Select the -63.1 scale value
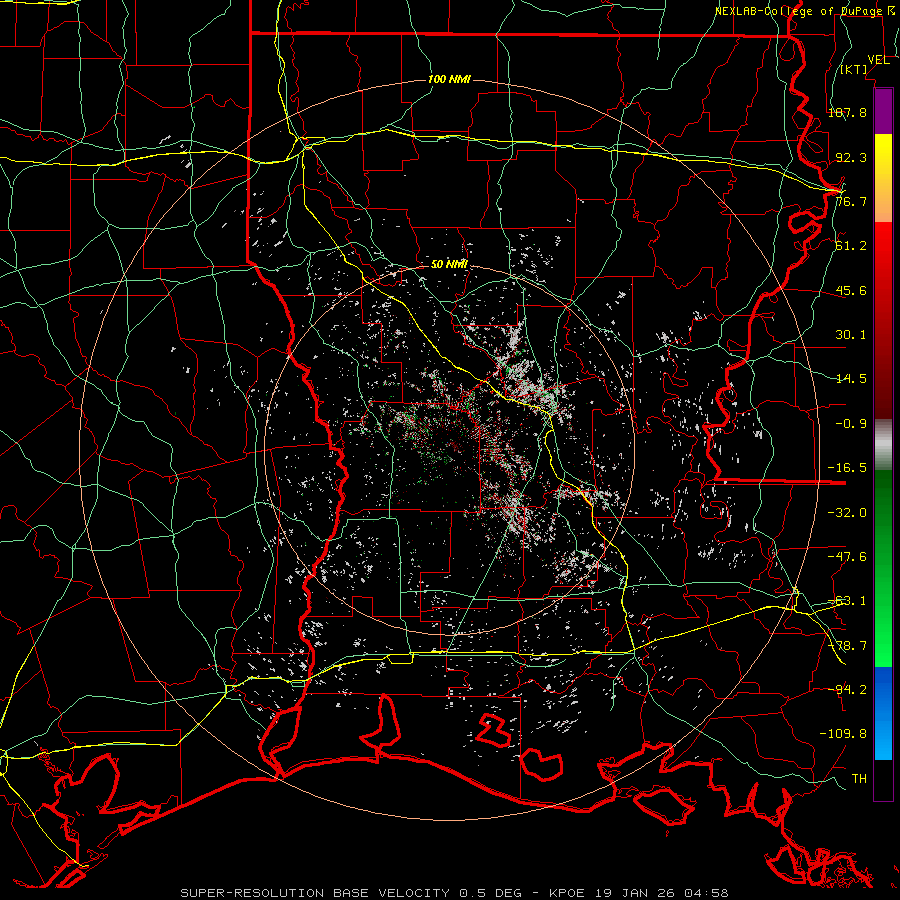Image resolution: width=900 pixels, height=900 pixels. [847, 601]
